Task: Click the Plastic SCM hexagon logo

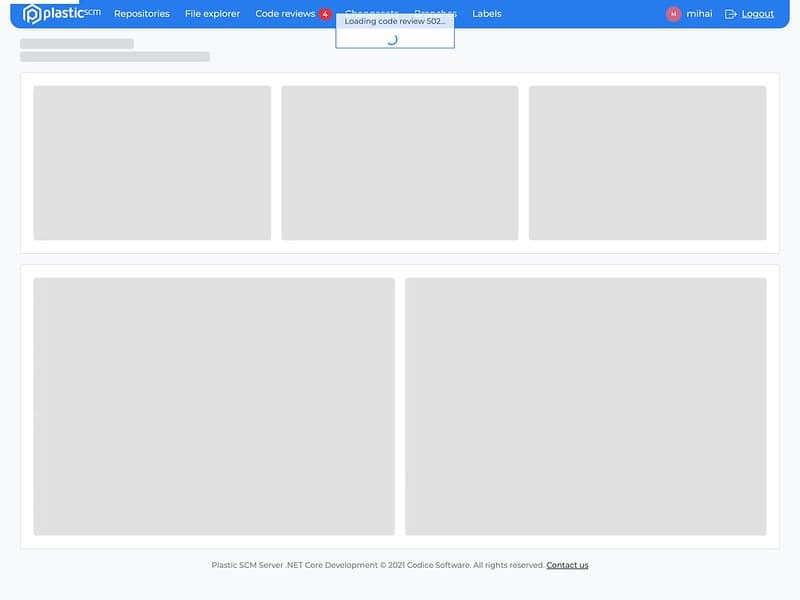Action: point(32,13)
